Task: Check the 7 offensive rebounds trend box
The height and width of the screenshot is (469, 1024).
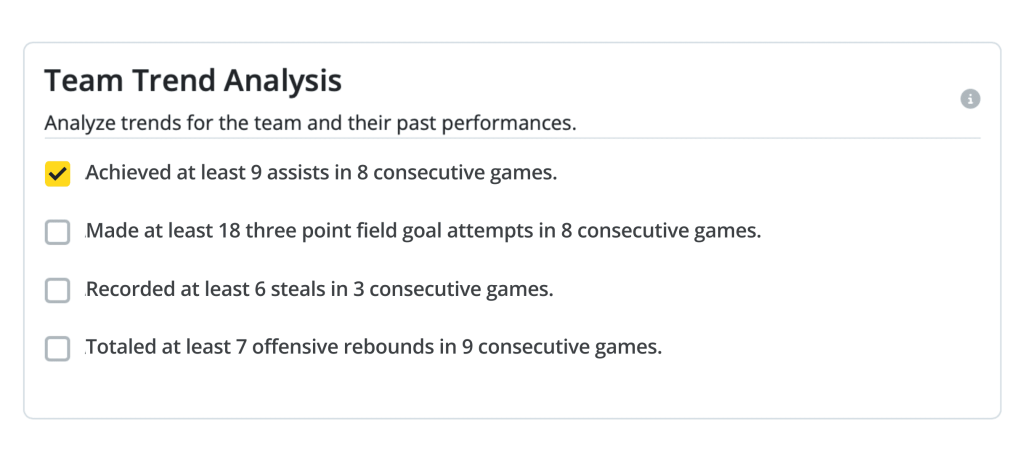Action: [57, 348]
